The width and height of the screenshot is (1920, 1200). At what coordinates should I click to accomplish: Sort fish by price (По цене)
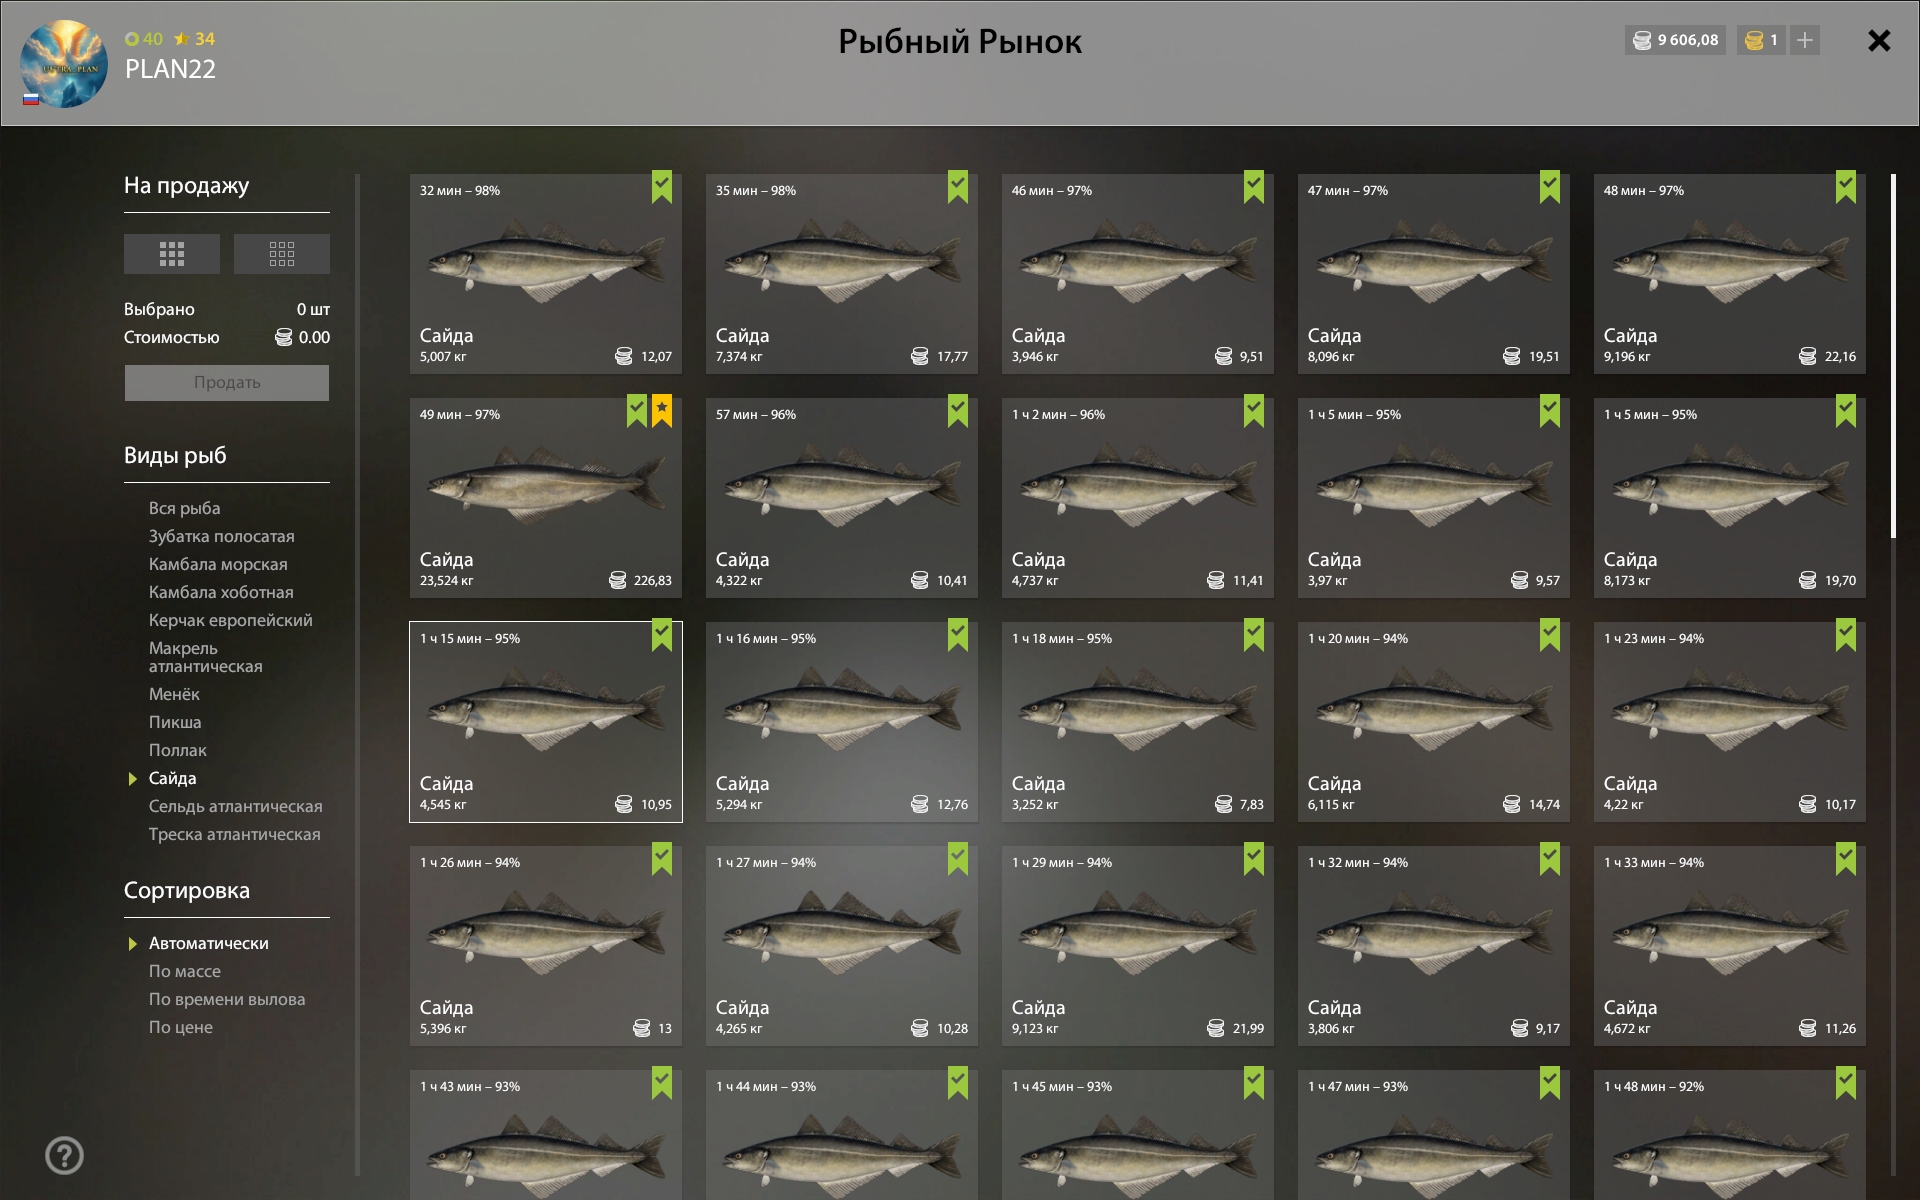coord(181,1027)
